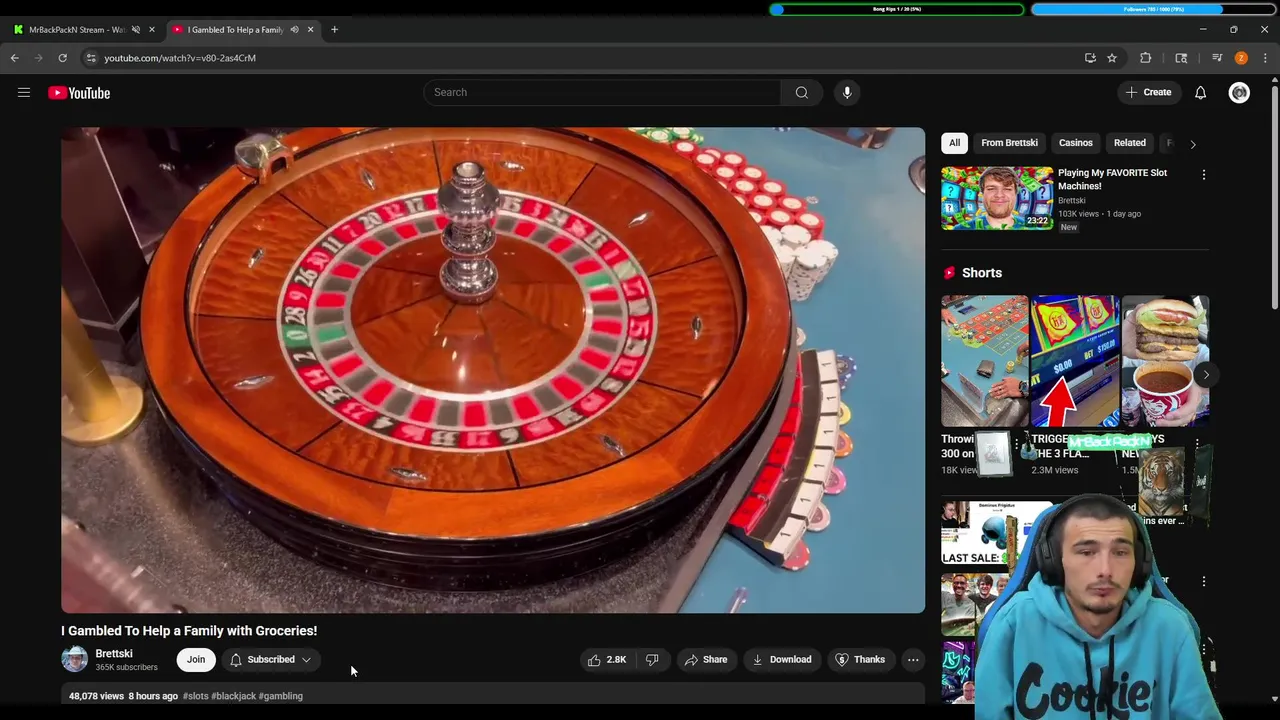Like the video with thumbs up
1280x720 pixels.
click(x=606, y=660)
